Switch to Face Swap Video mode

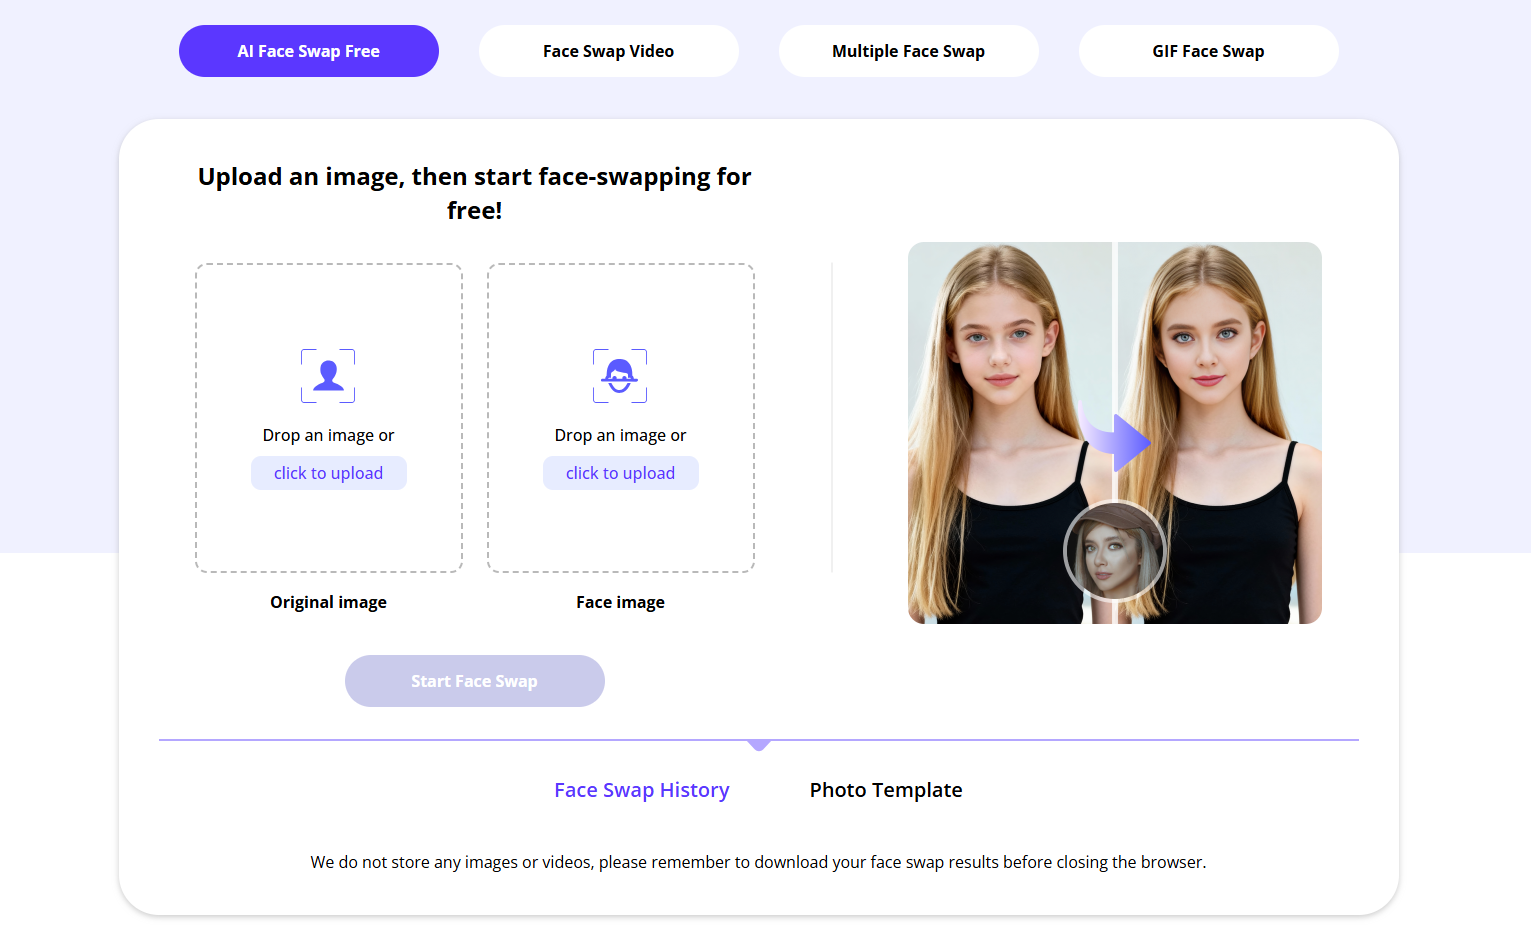point(608,50)
